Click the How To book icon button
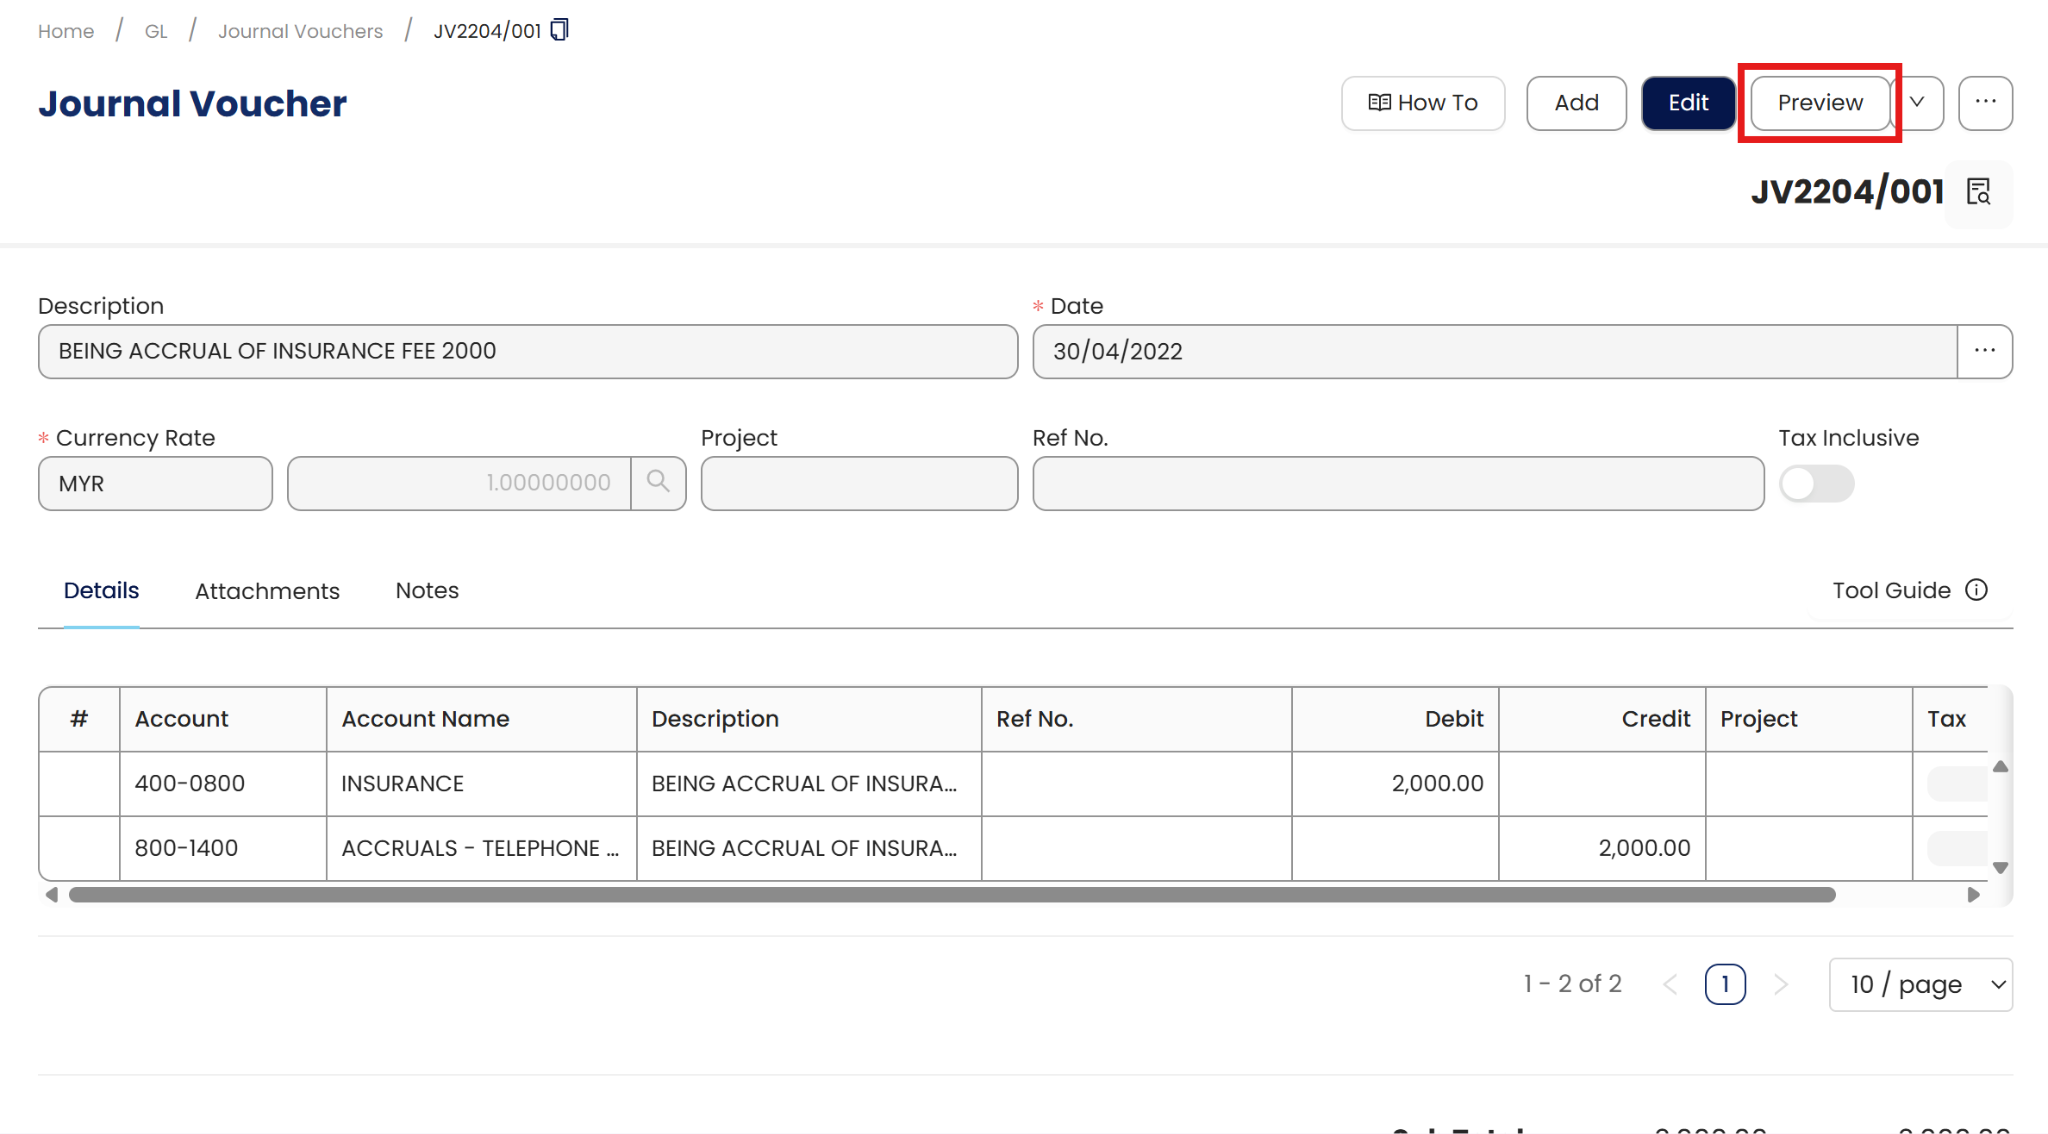 click(1422, 102)
